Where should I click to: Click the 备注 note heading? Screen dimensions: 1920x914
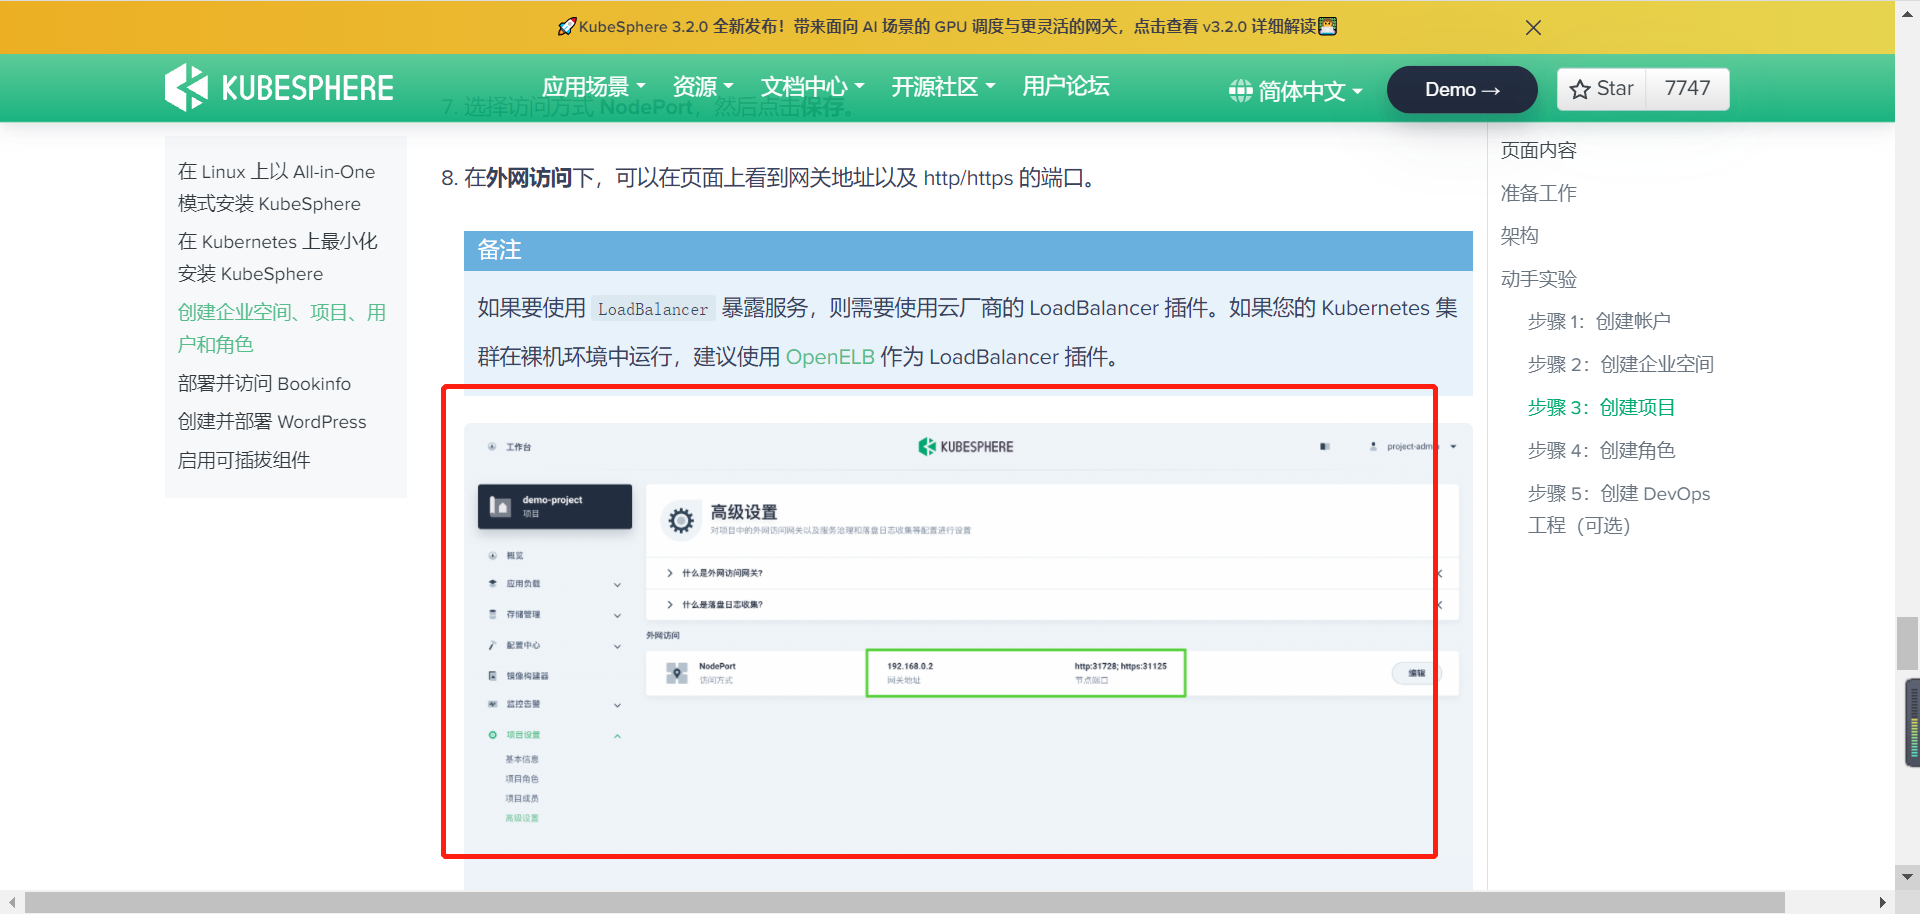tap(499, 250)
